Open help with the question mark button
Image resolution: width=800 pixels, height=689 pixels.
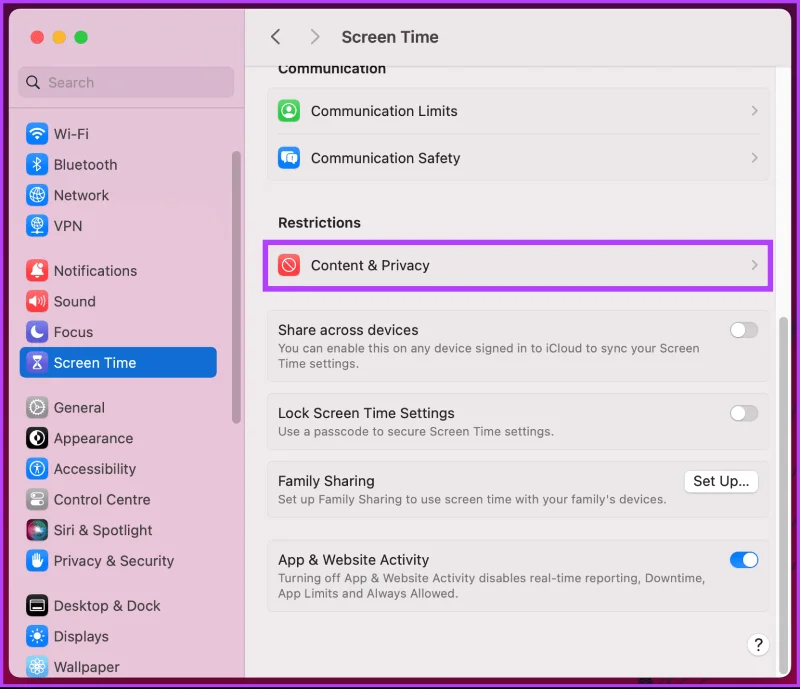point(758,645)
